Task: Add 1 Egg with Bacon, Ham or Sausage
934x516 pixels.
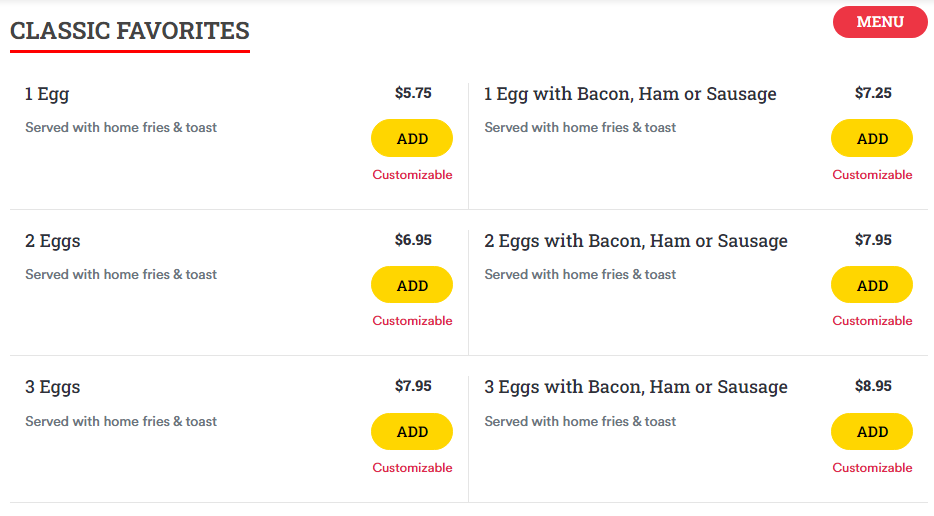Action: point(872,139)
